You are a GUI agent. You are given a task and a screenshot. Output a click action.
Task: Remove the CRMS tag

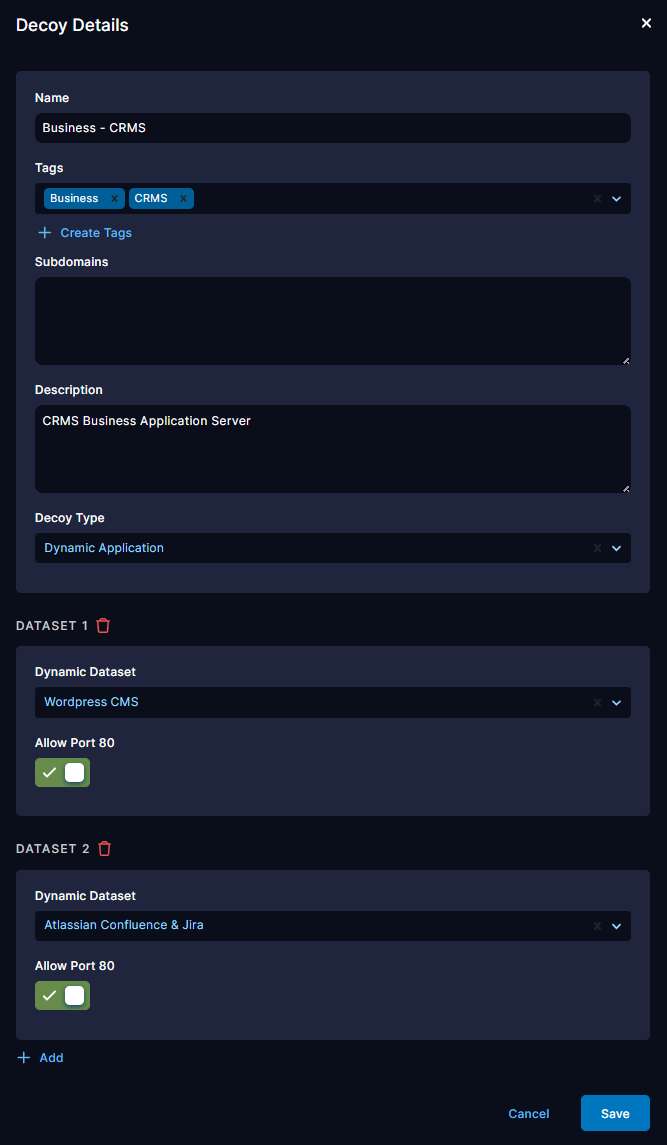pyautogui.click(x=181, y=198)
